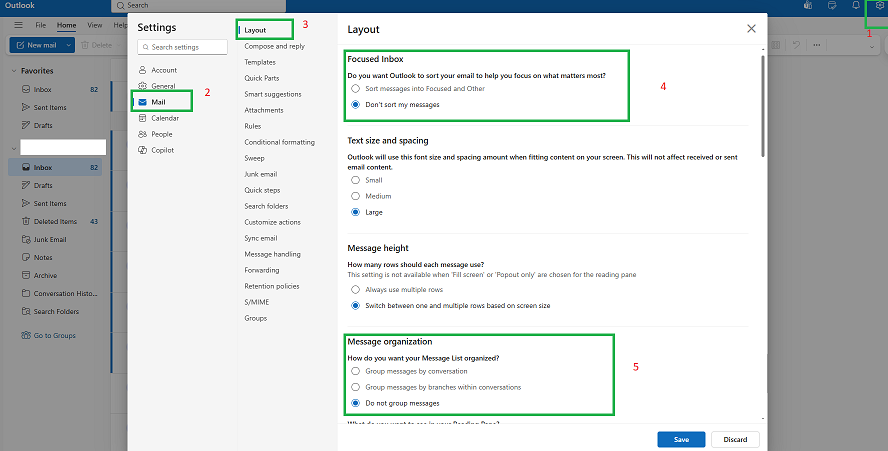This screenshot has width=888, height=451.
Task: Collapse the Favorites folder group
Action: (x=14, y=71)
